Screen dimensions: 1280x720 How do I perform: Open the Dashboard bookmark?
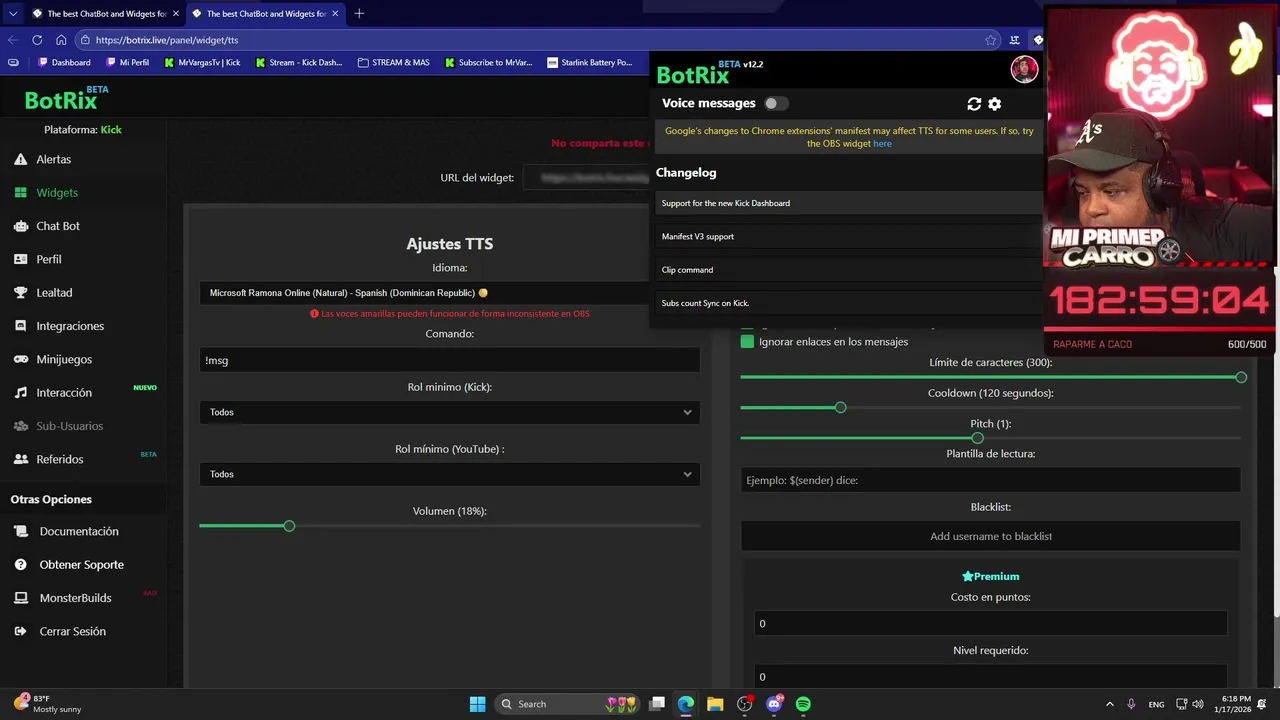[x=63, y=62]
